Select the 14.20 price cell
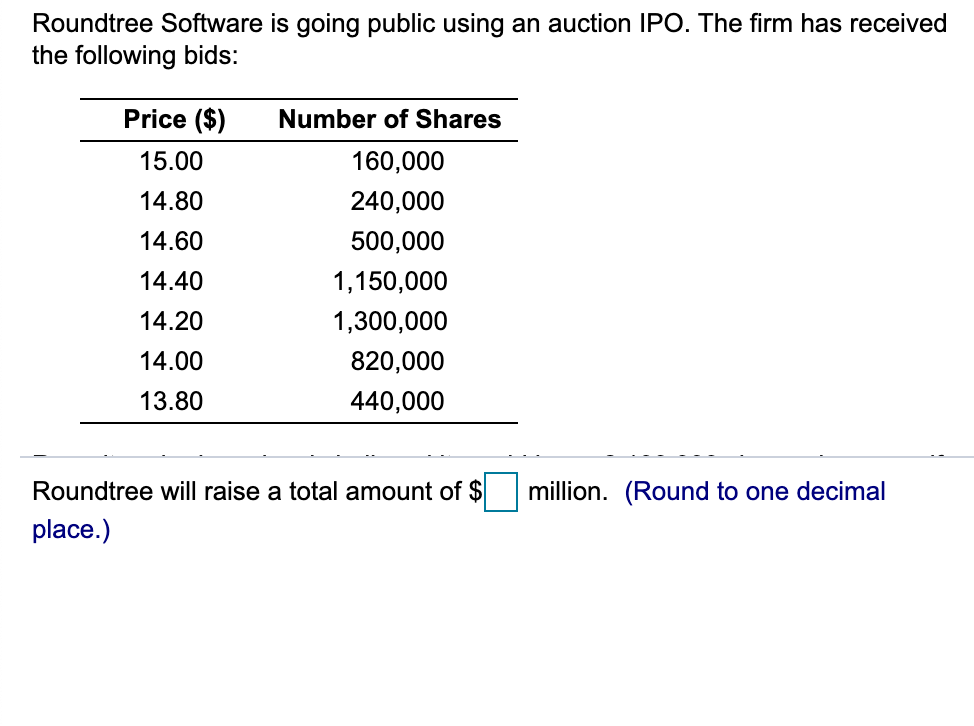The height and width of the screenshot is (726, 974). [171, 321]
